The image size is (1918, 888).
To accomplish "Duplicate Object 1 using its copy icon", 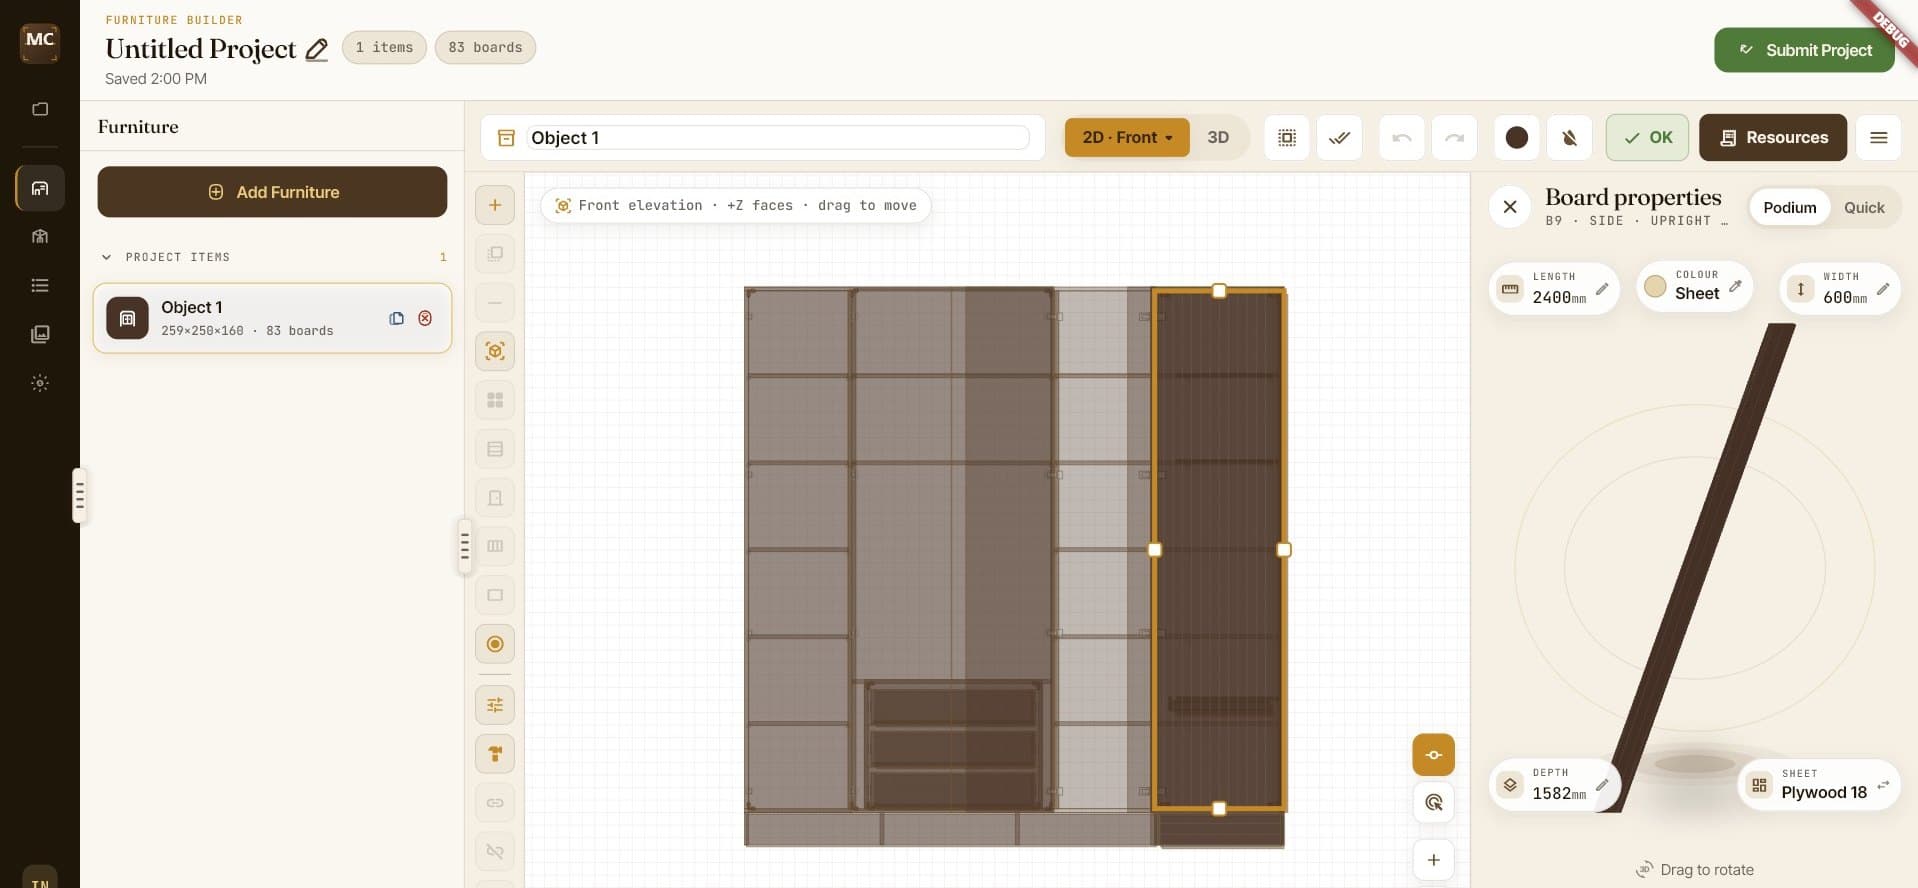I will click(x=397, y=318).
